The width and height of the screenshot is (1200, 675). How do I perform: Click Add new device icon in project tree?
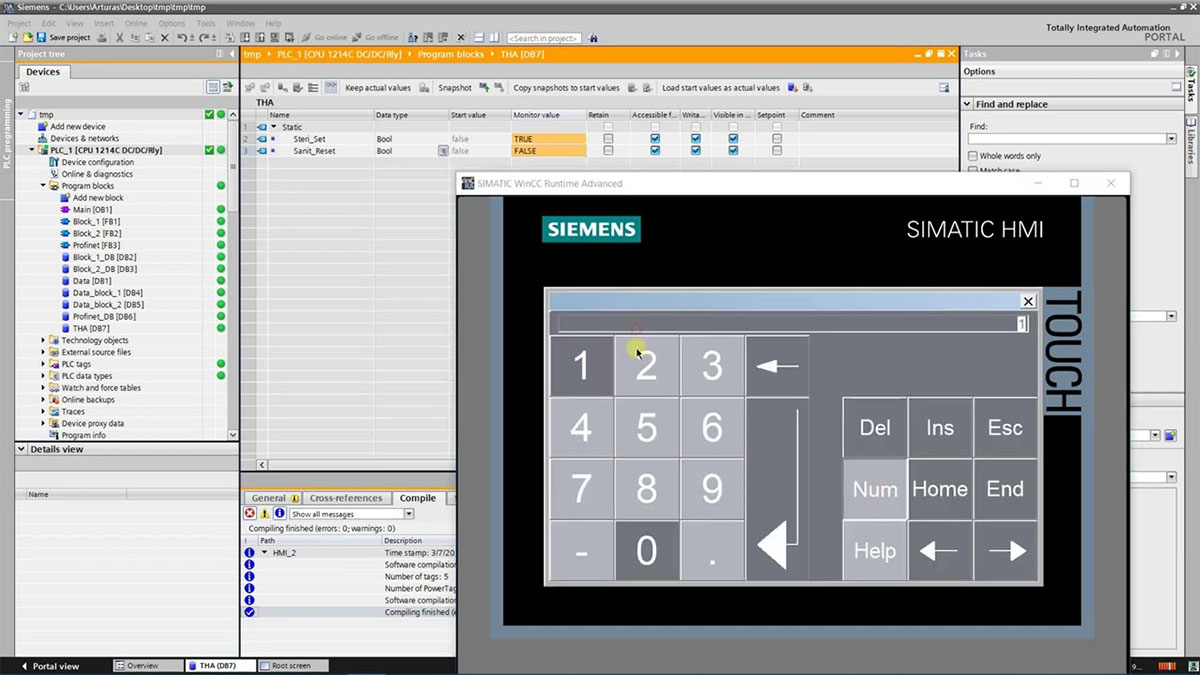pos(42,126)
